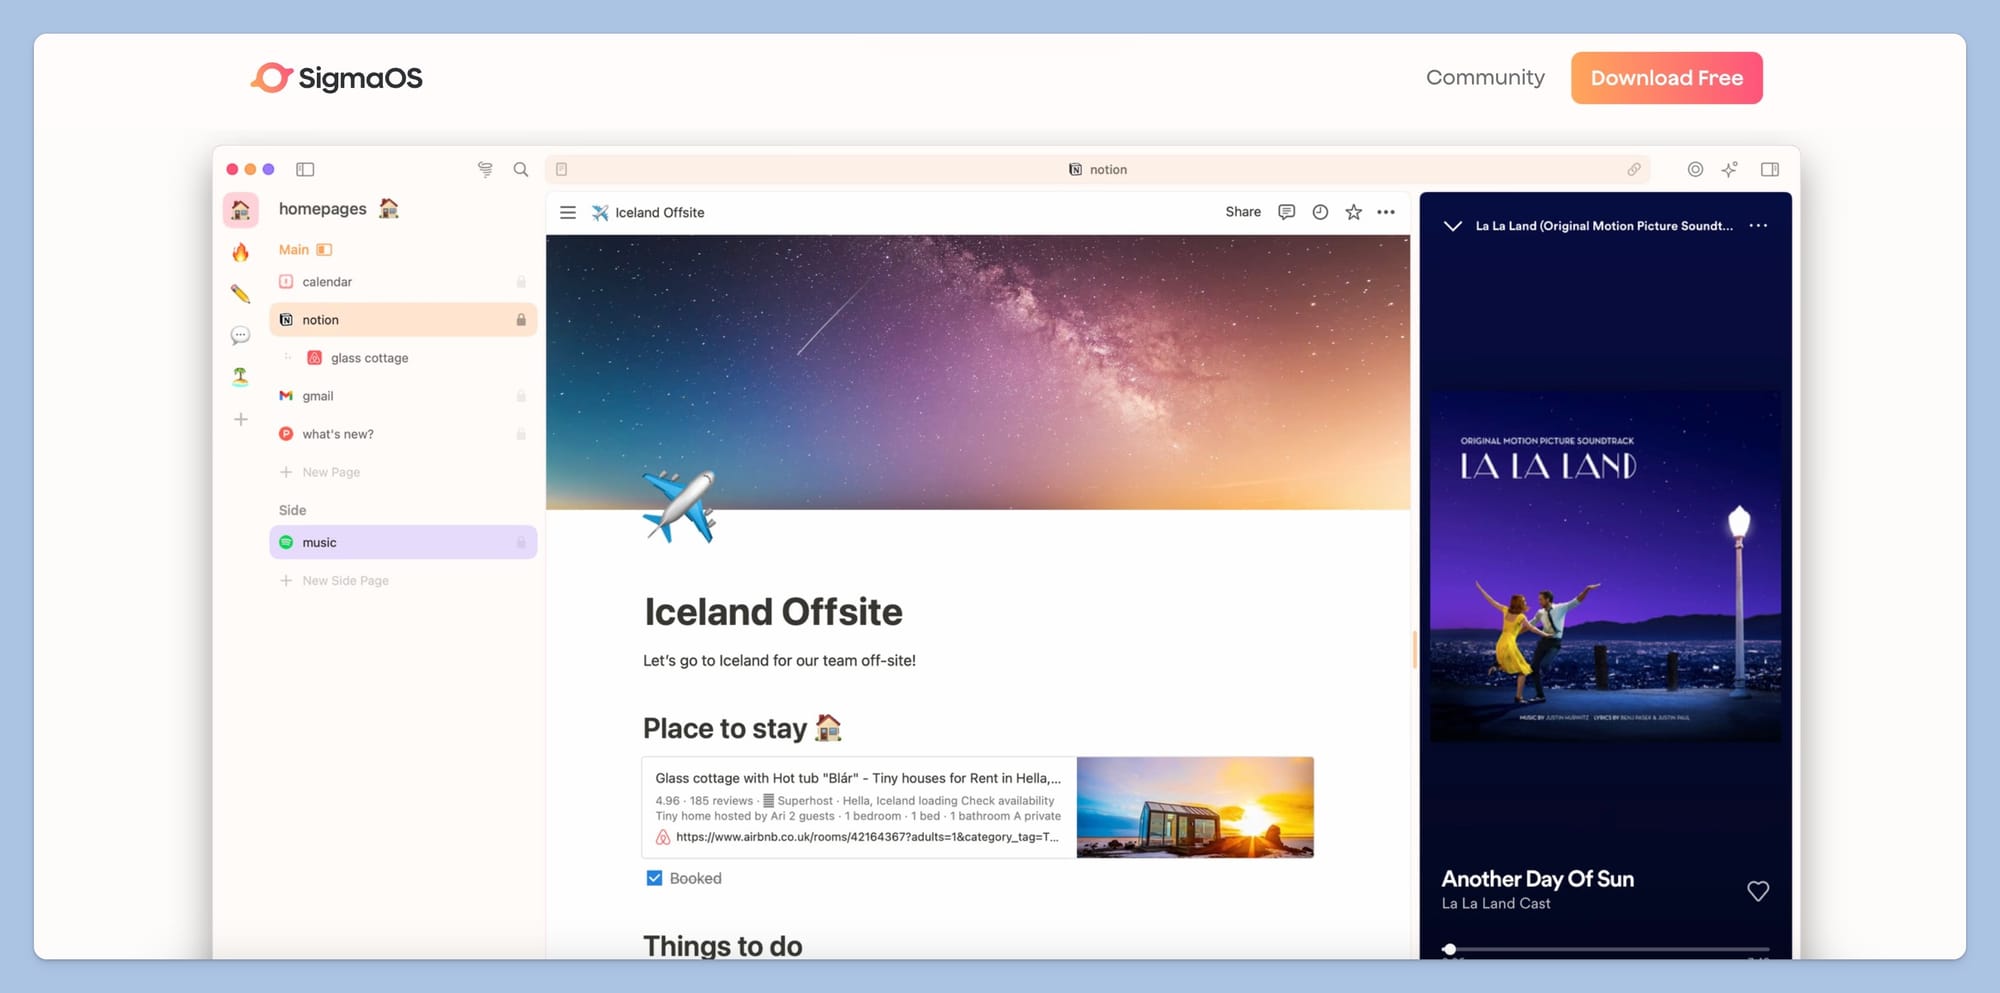Toggle the split view panel icon

[1770, 169]
